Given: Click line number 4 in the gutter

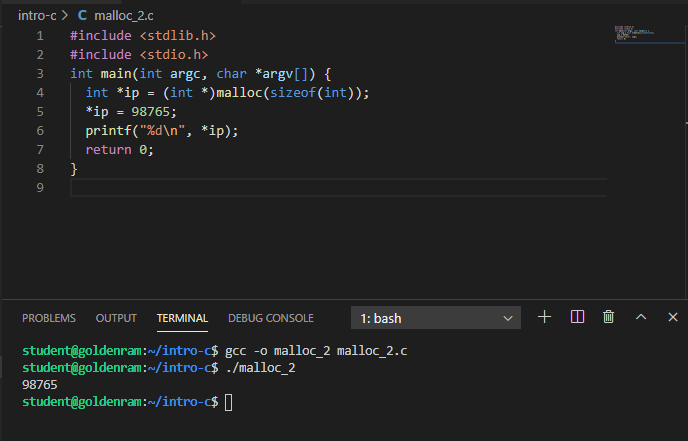Looking at the screenshot, I should click(40, 93).
